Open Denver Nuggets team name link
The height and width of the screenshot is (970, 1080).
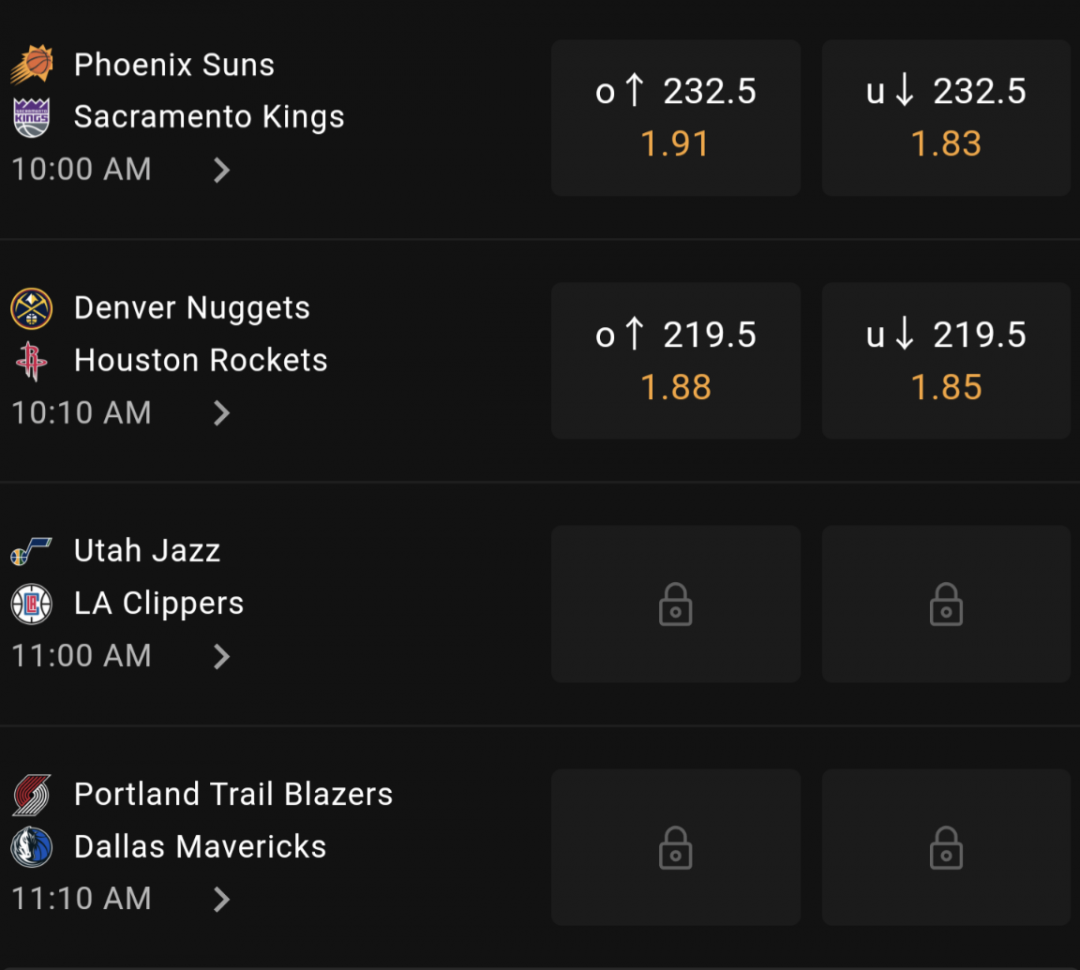pos(192,309)
